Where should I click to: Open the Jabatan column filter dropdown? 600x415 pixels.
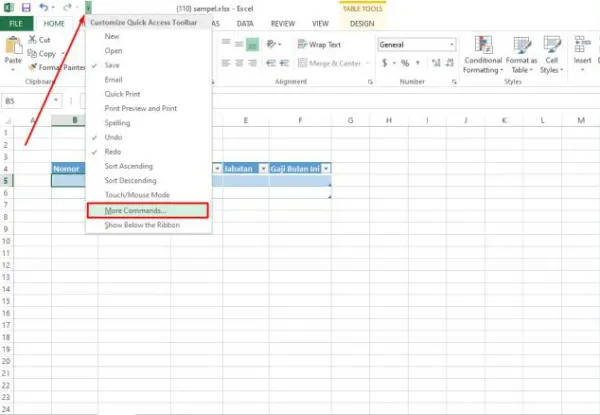(263, 169)
